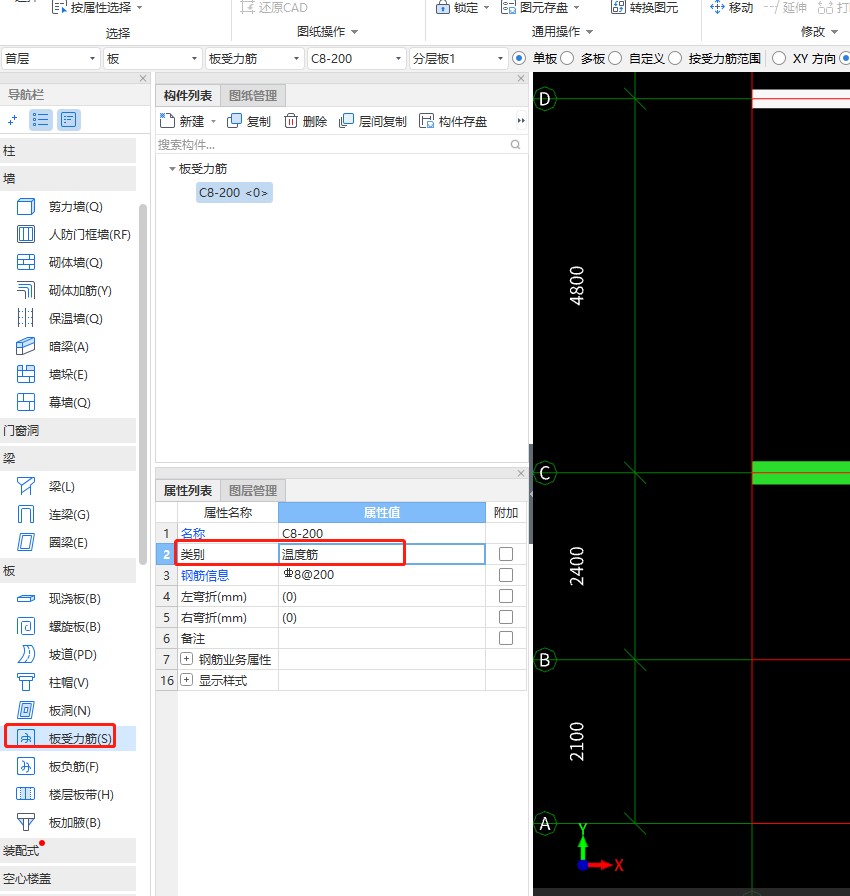Viewport: 850px width, 896px height.
Task: Tick the 附加 checkbox for 左弯折(mm) row
Action: pos(506,596)
